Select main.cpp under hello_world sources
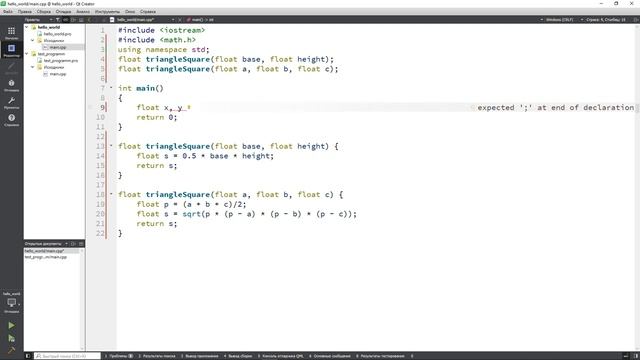The width and height of the screenshot is (640, 360). coord(58,47)
